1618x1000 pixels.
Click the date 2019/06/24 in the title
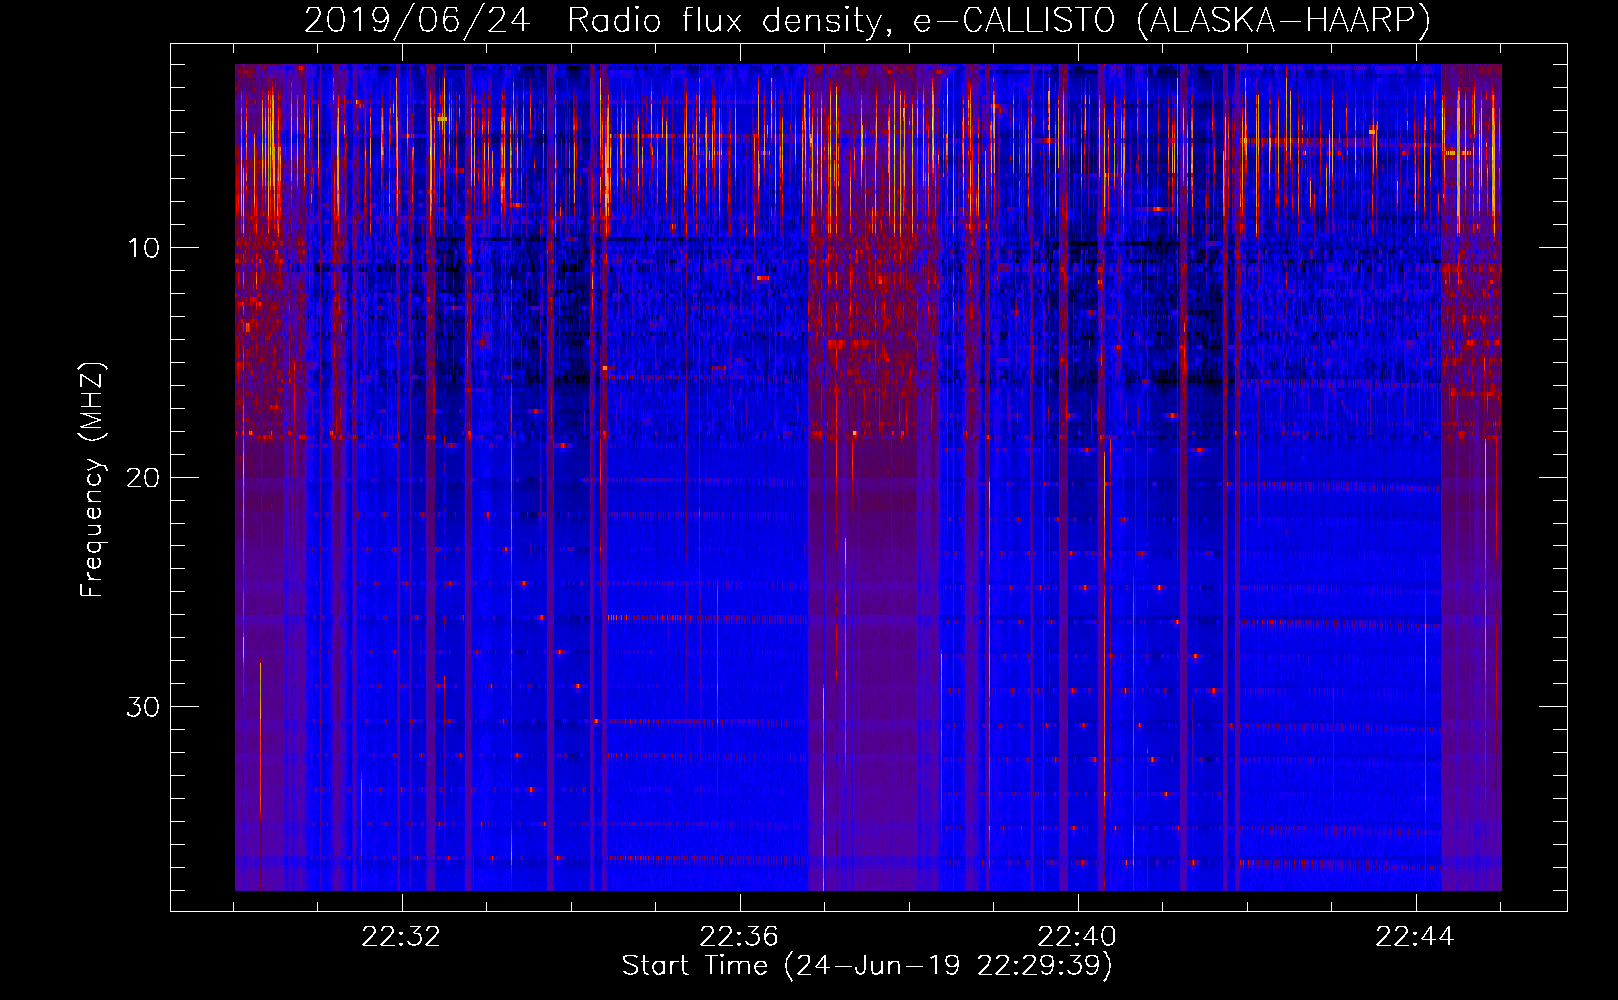(417, 20)
